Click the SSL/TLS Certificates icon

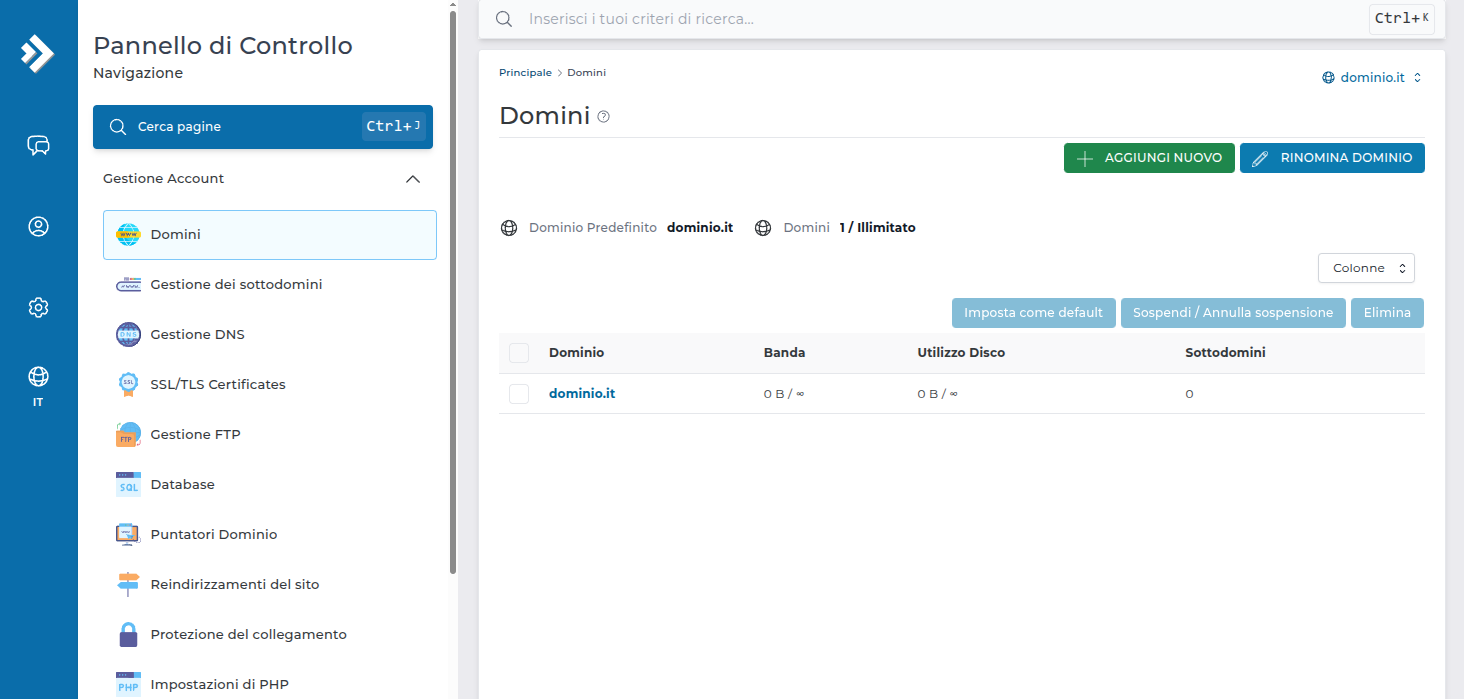click(128, 385)
